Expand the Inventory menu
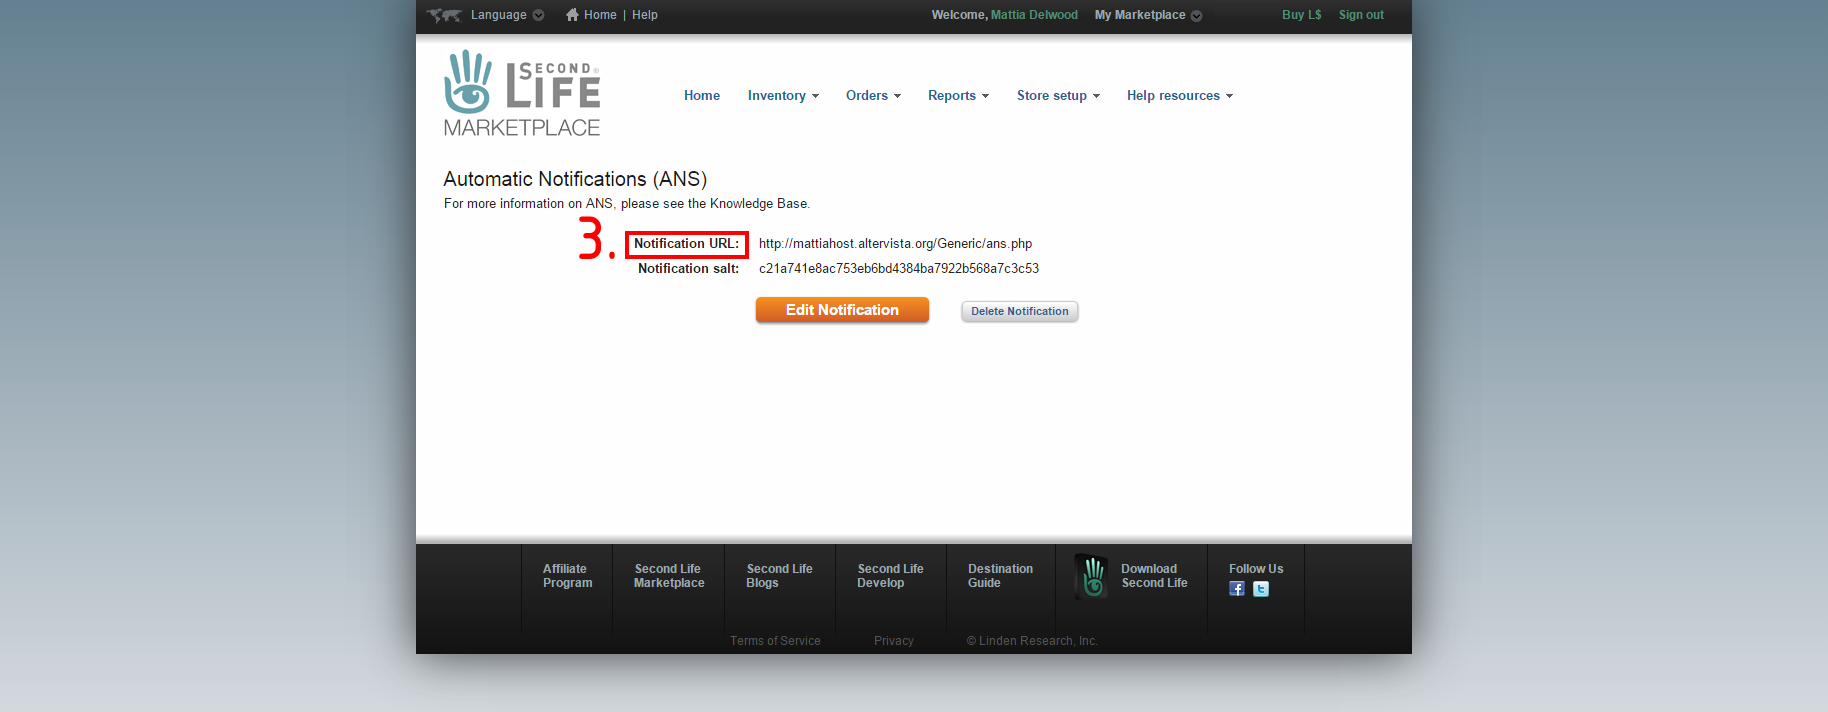1828x712 pixels. [x=783, y=96]
